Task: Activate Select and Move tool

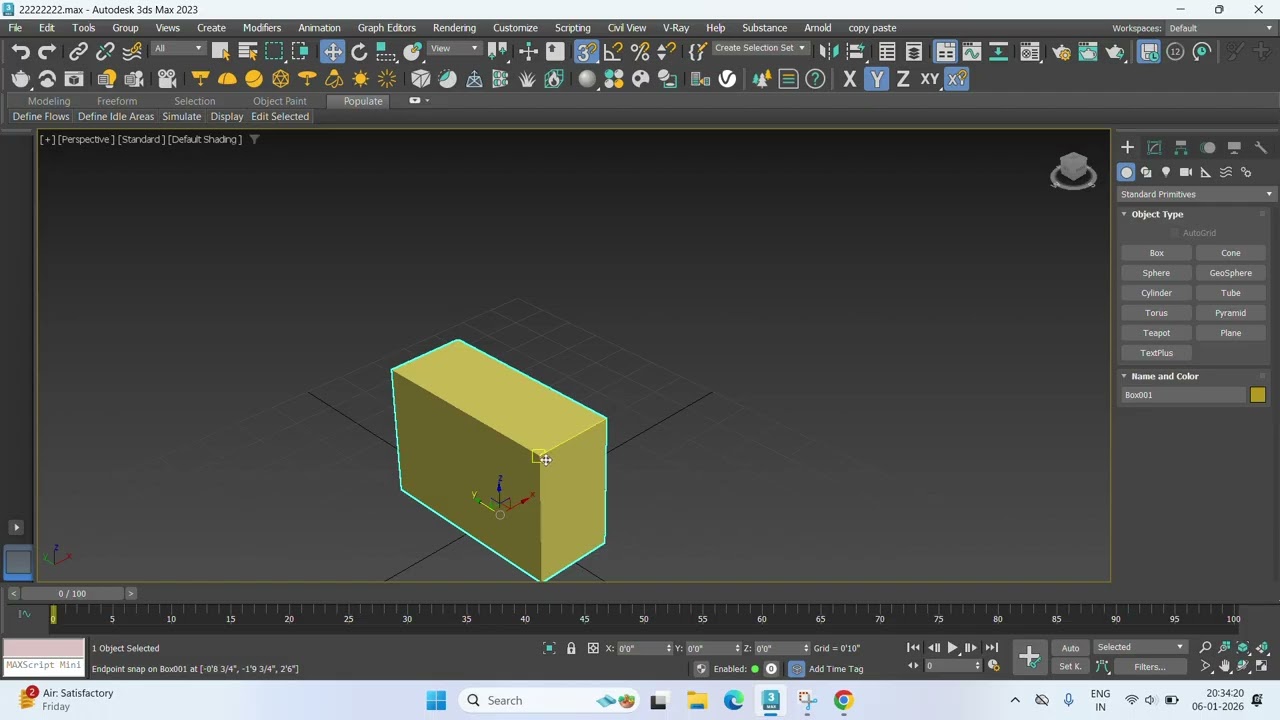Action: tap(332, 52)
